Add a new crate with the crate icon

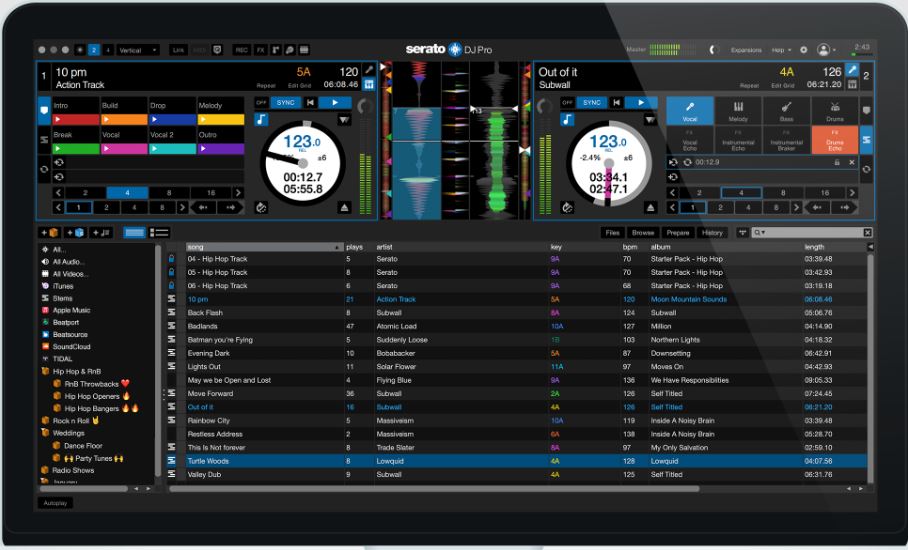point(49,233)
